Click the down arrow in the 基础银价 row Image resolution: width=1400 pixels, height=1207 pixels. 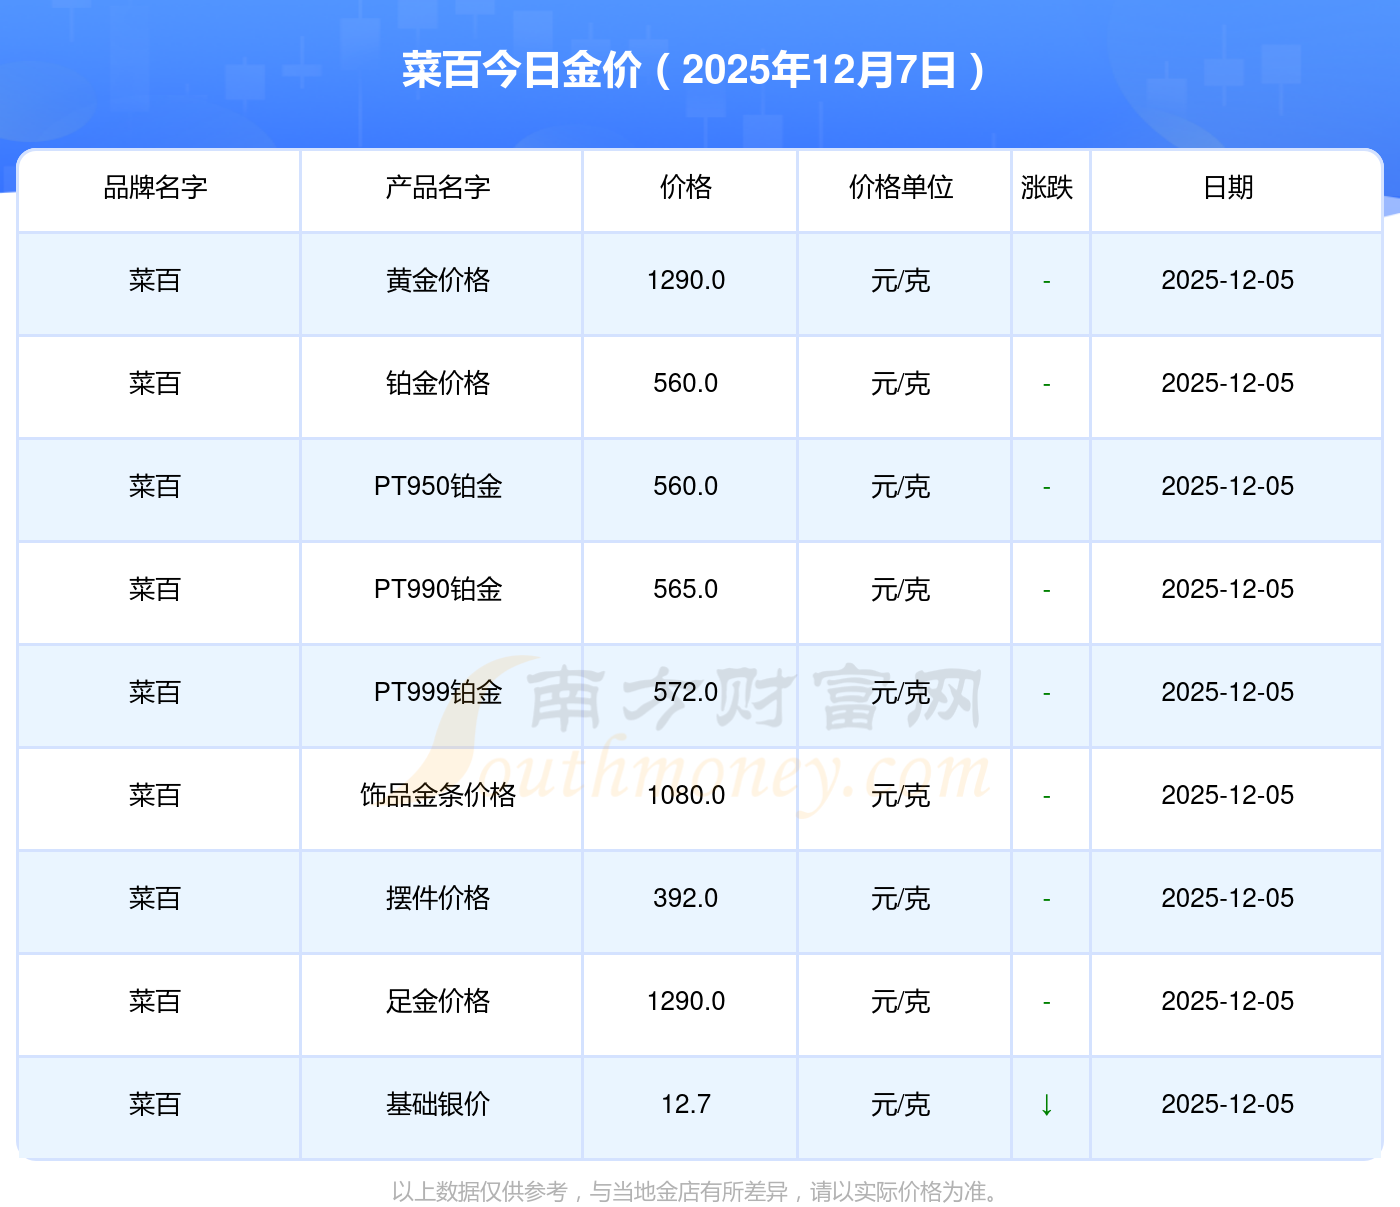(x=1047, y=1104)
